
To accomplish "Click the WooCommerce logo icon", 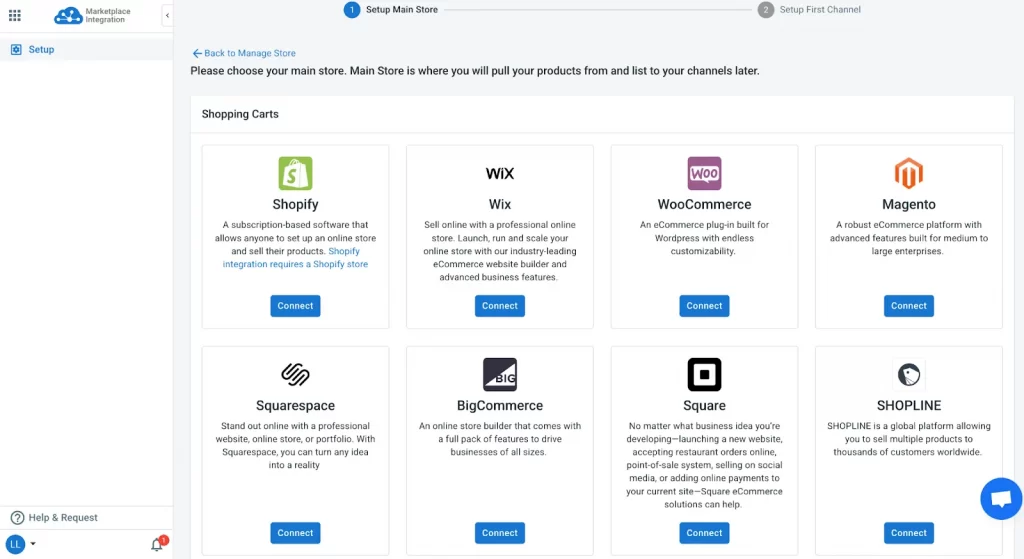I will [x=704, y=173].
